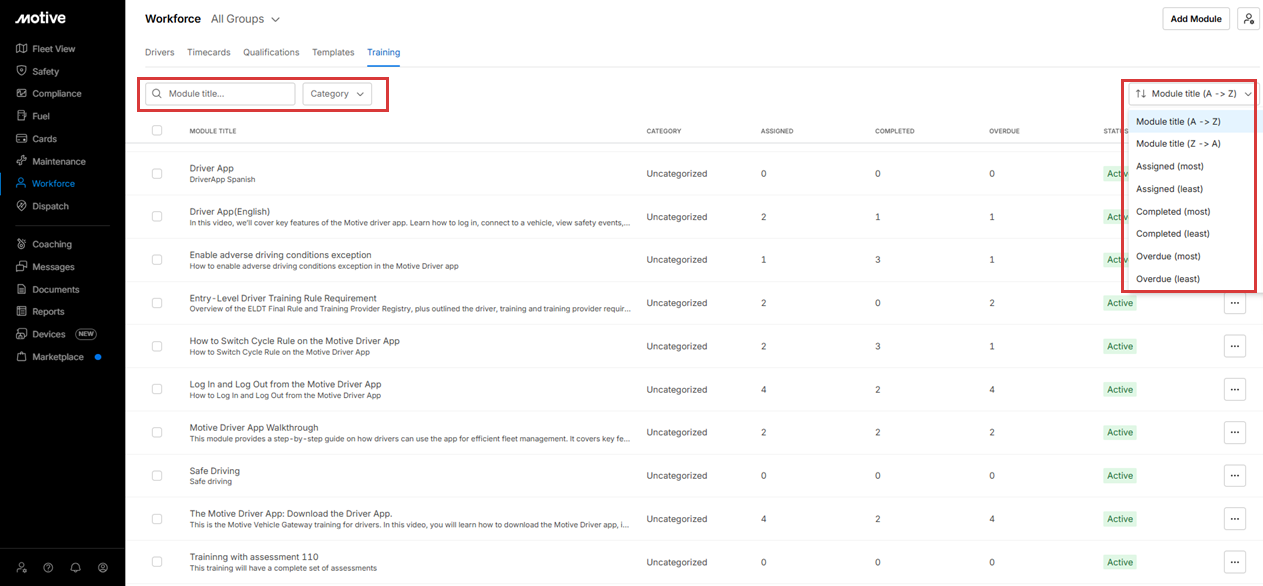Open the user profile icon at bottom

click(x=102, y=567)
